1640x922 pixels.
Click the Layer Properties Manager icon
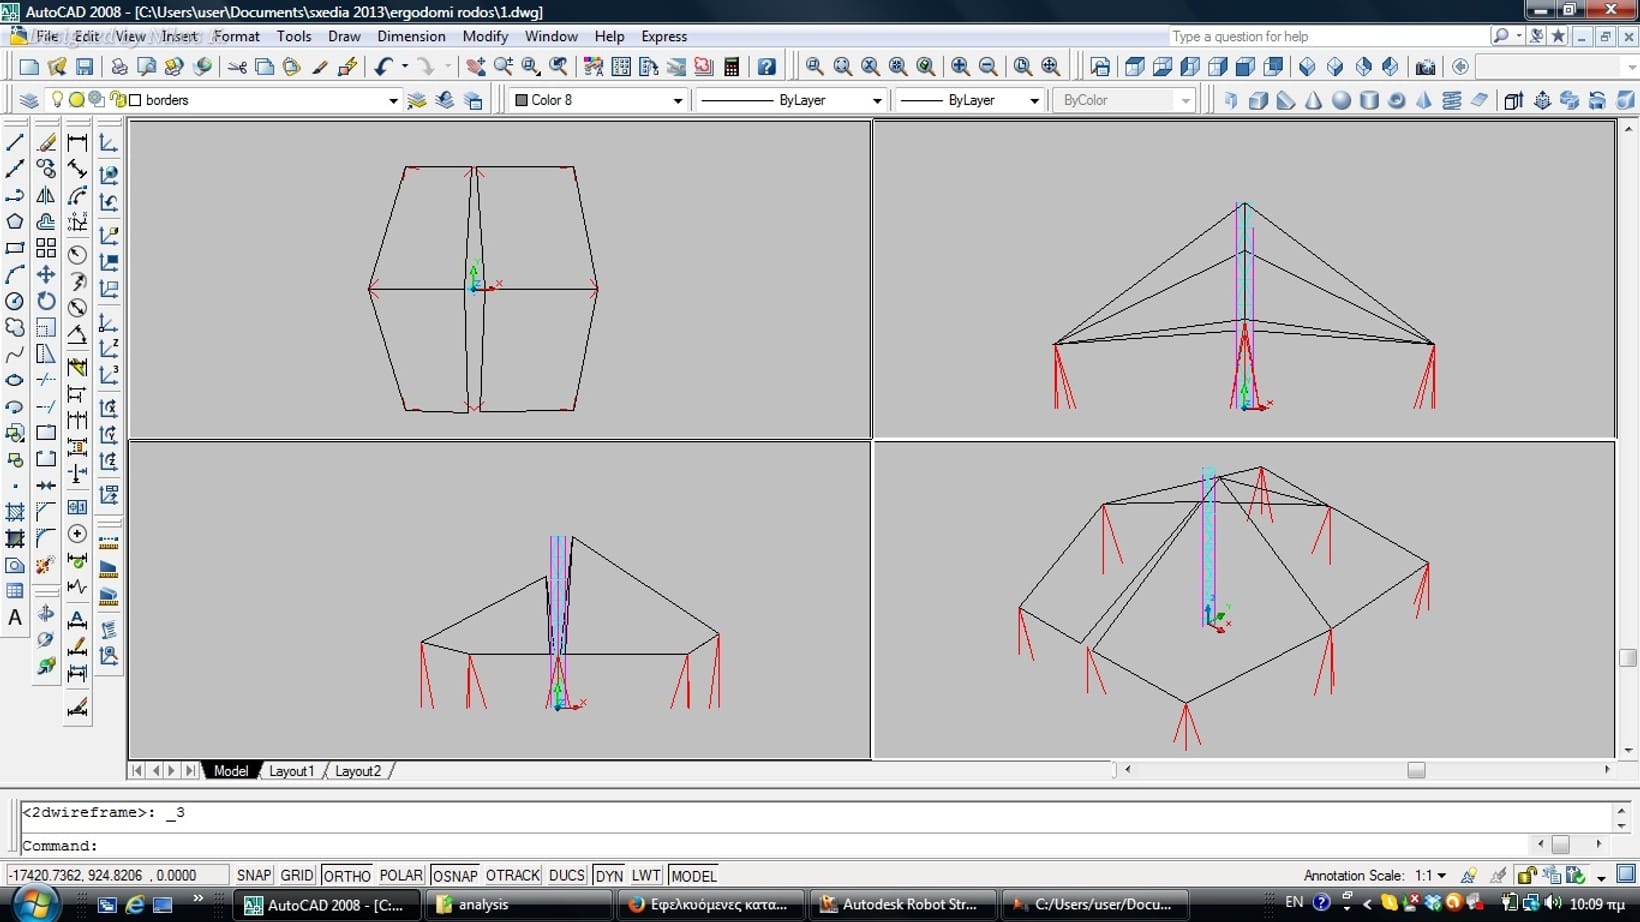tap(29, 100)
